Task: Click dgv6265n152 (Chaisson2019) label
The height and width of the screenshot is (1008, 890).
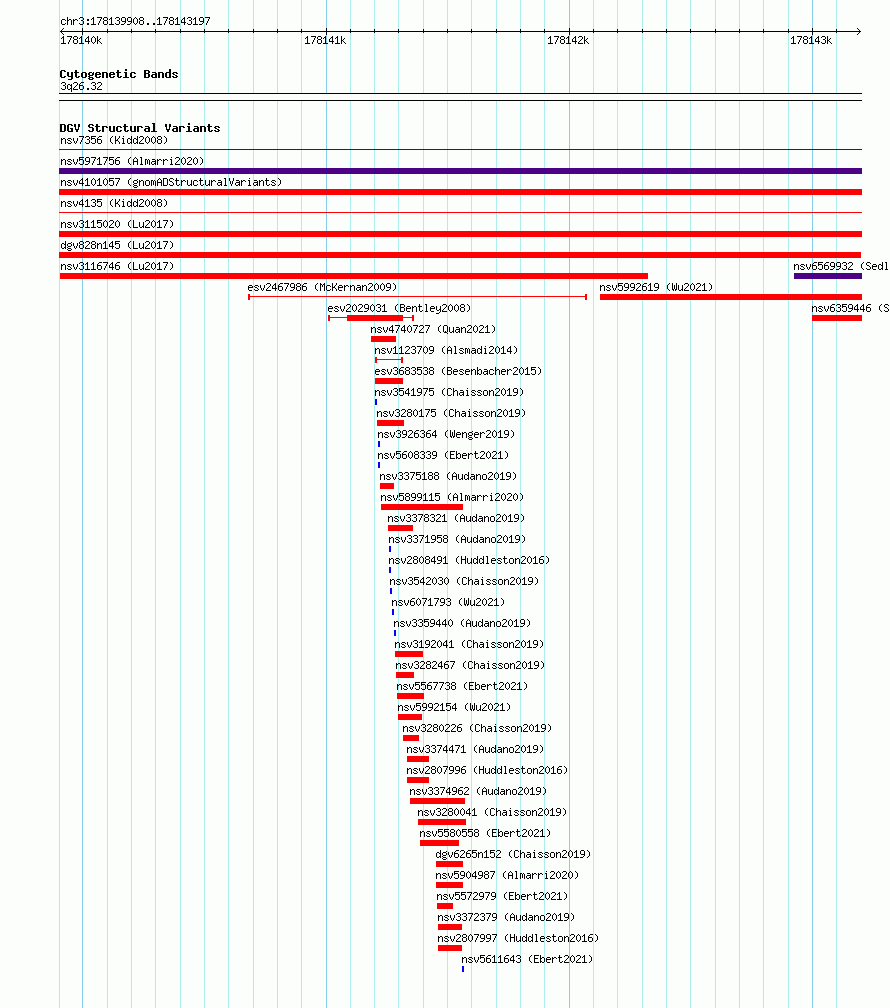Action: pyautogui.click(x=513, y=854)
